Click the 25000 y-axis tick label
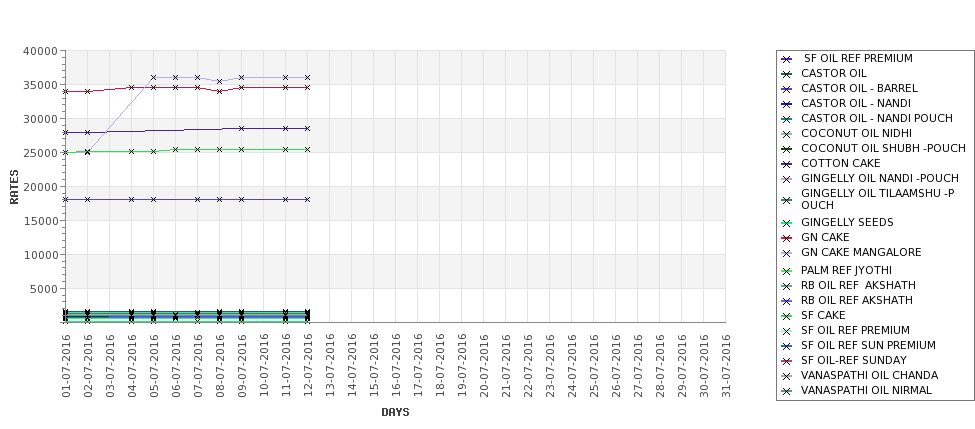The width and height of the screenshot is (975, 429). point(40,153)
